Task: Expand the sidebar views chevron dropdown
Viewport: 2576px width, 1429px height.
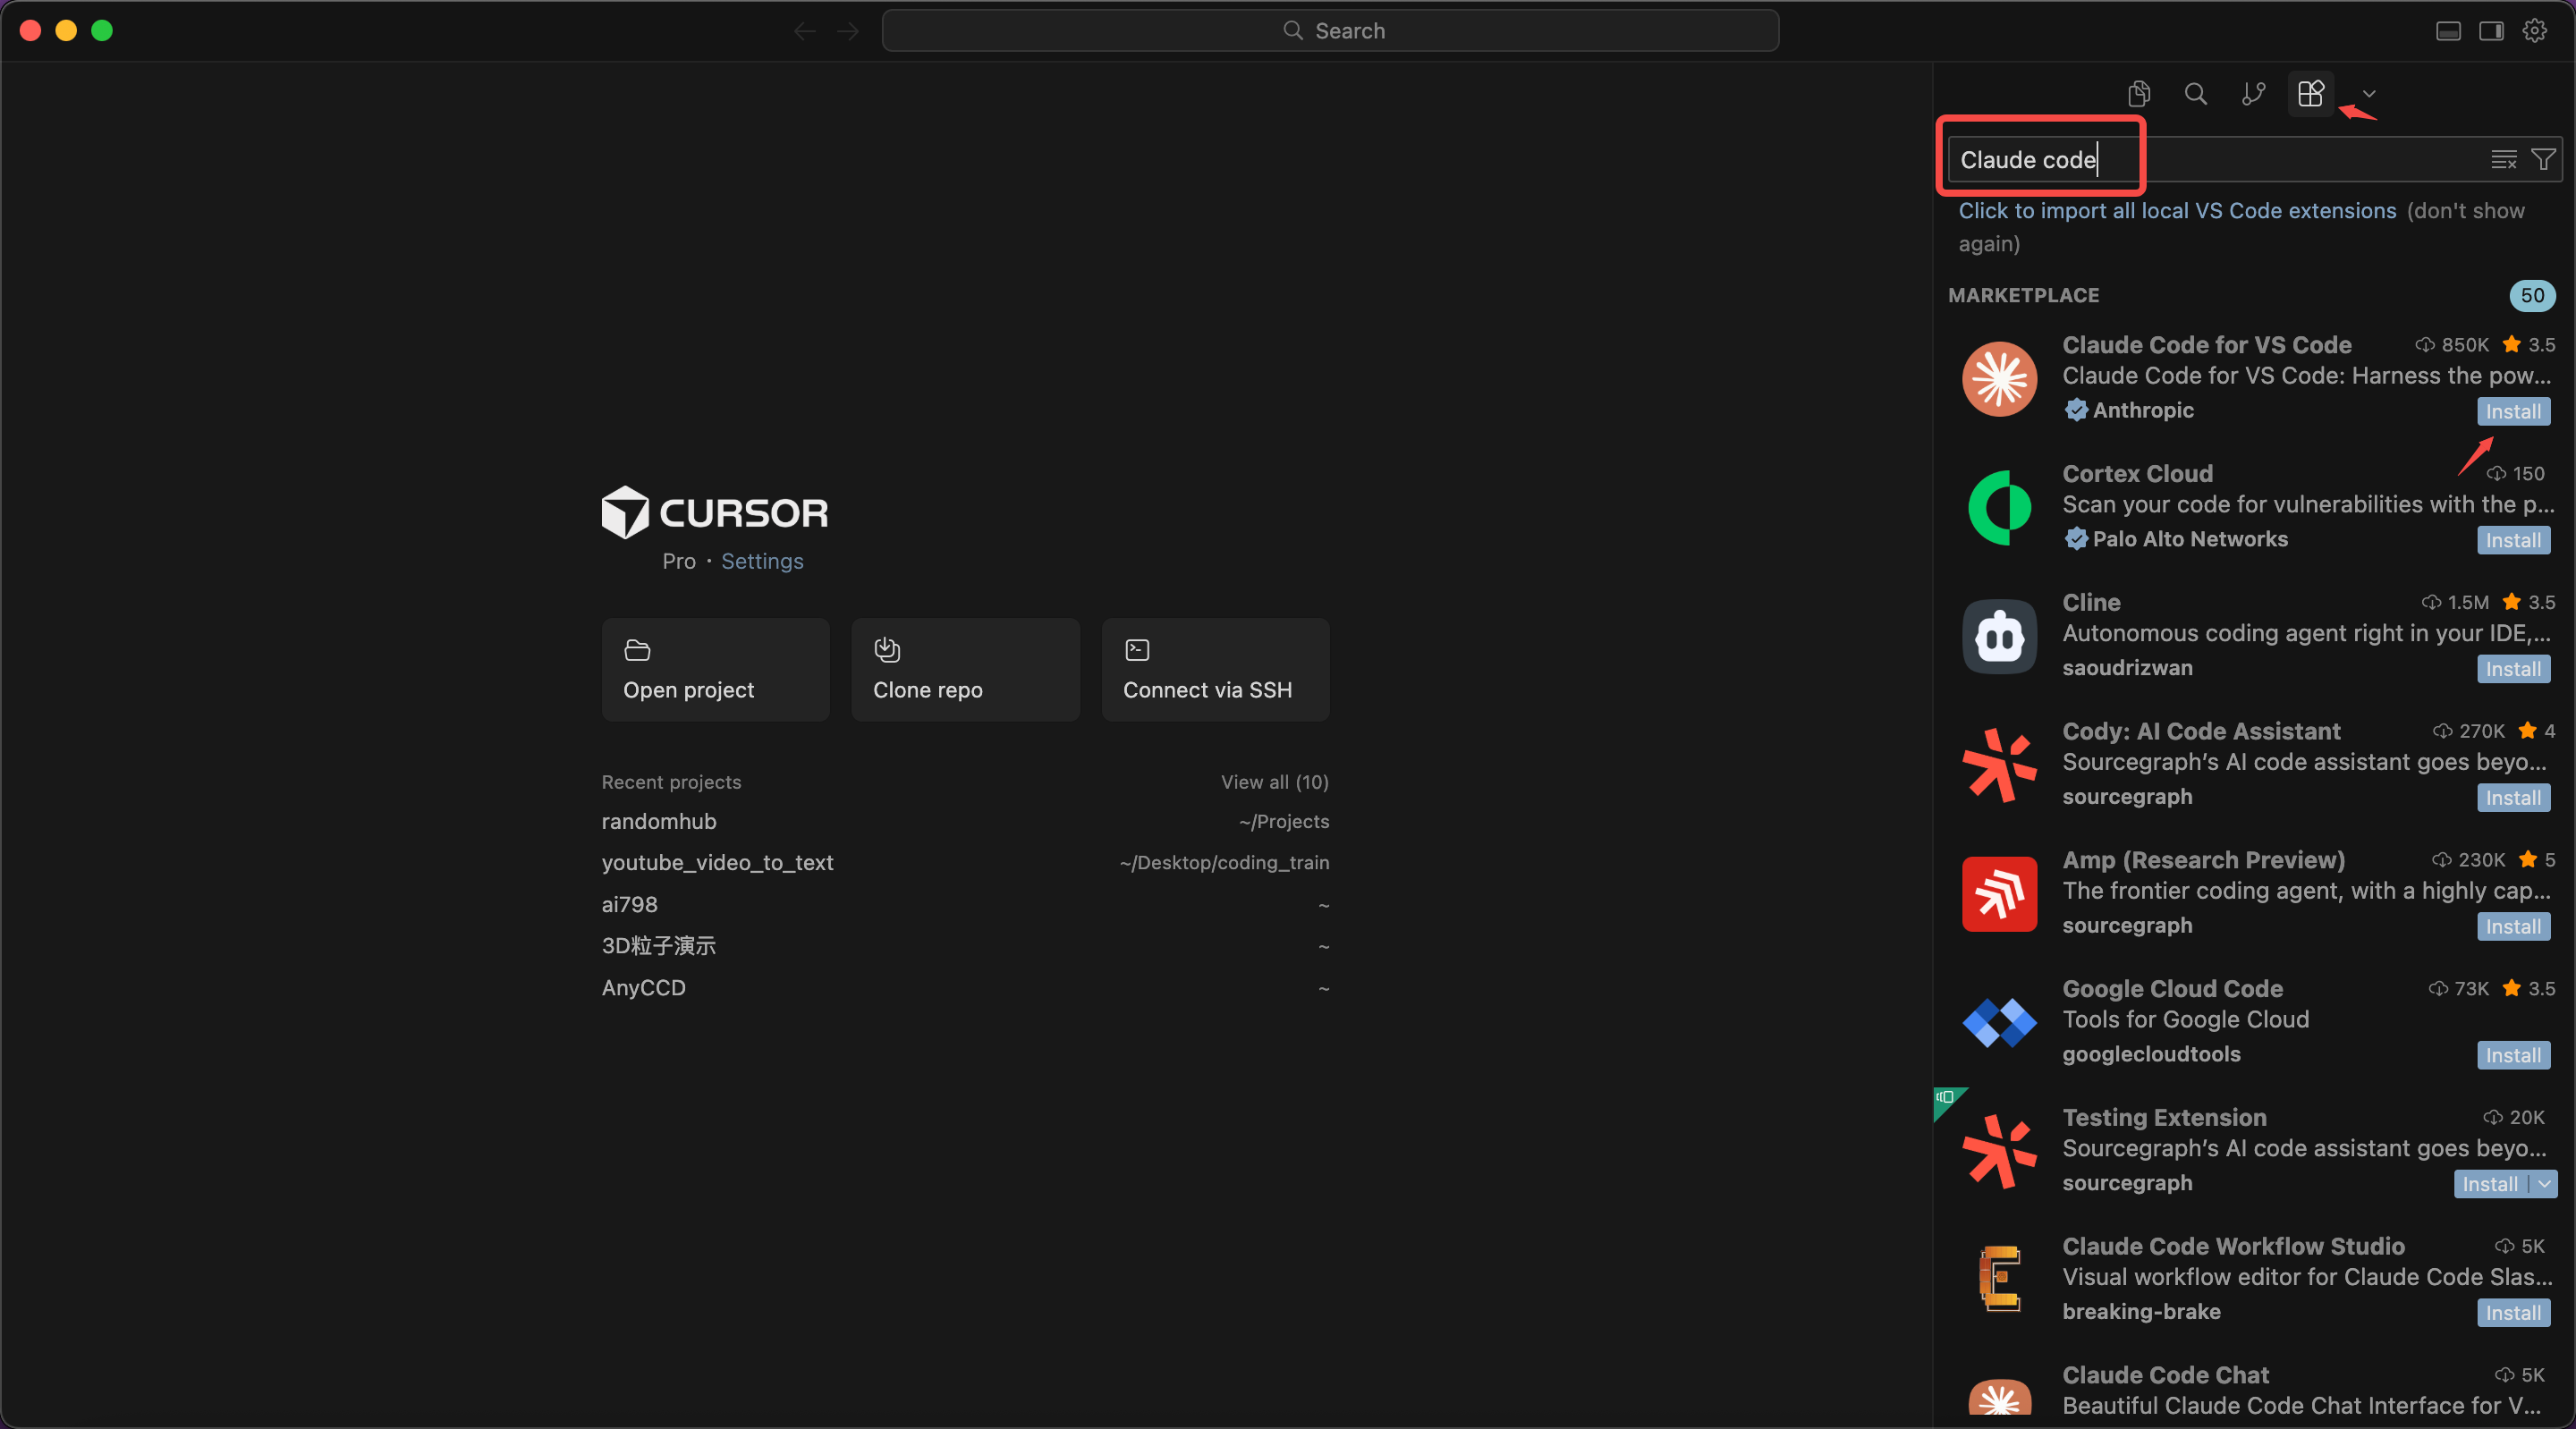Action: coord(2369,94)
